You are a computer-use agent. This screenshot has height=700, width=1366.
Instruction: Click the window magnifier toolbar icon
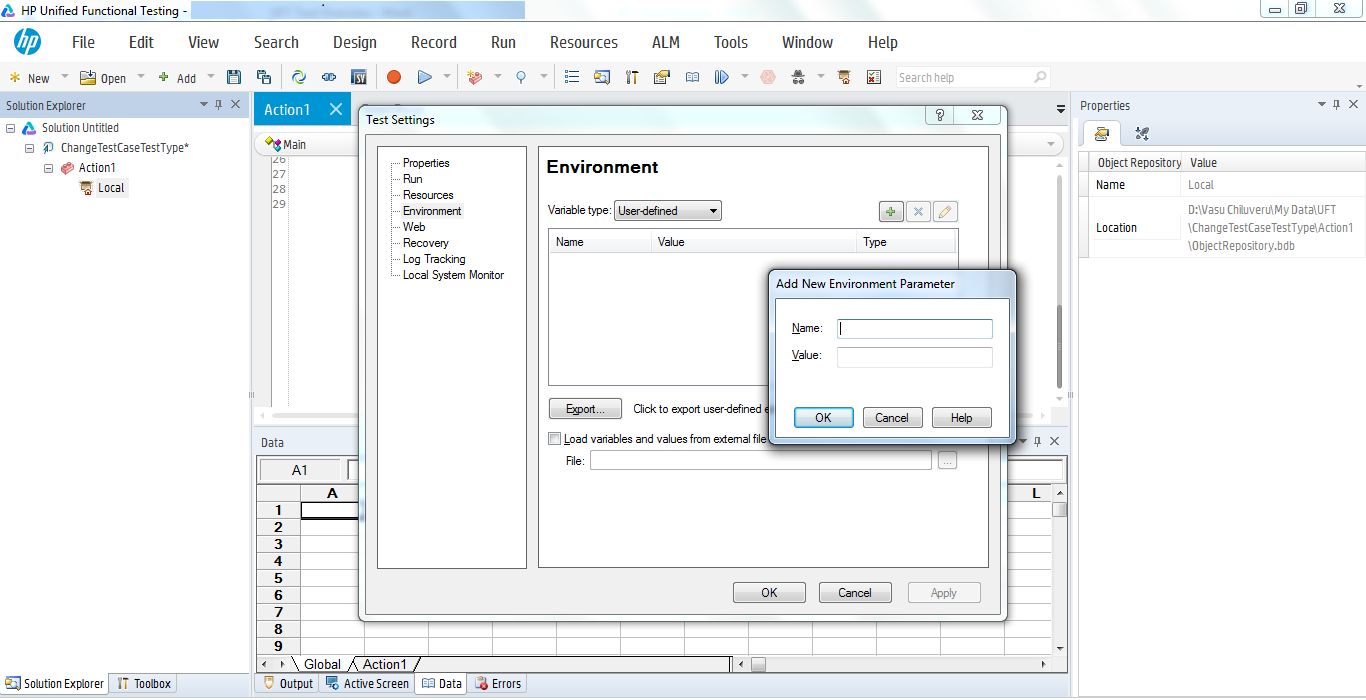[602, 77]
